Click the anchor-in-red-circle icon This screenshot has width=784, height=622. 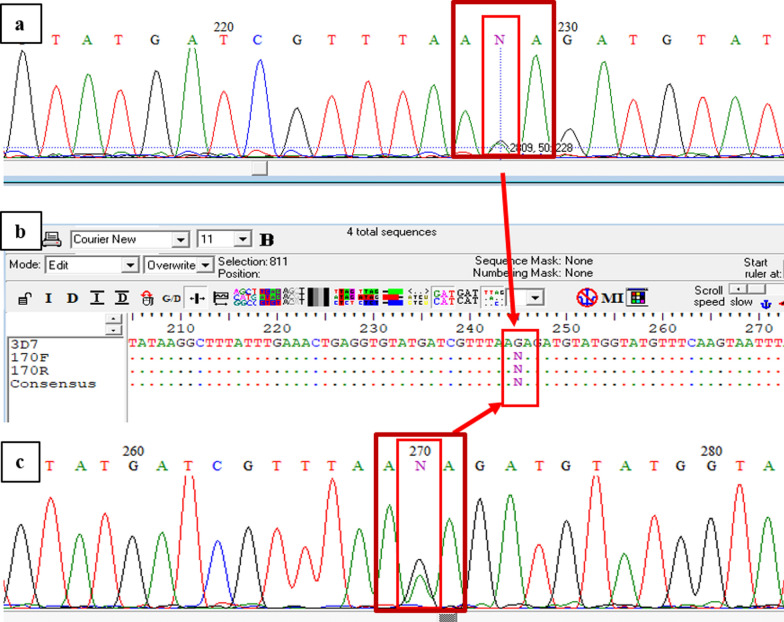(x=588, y=297)
